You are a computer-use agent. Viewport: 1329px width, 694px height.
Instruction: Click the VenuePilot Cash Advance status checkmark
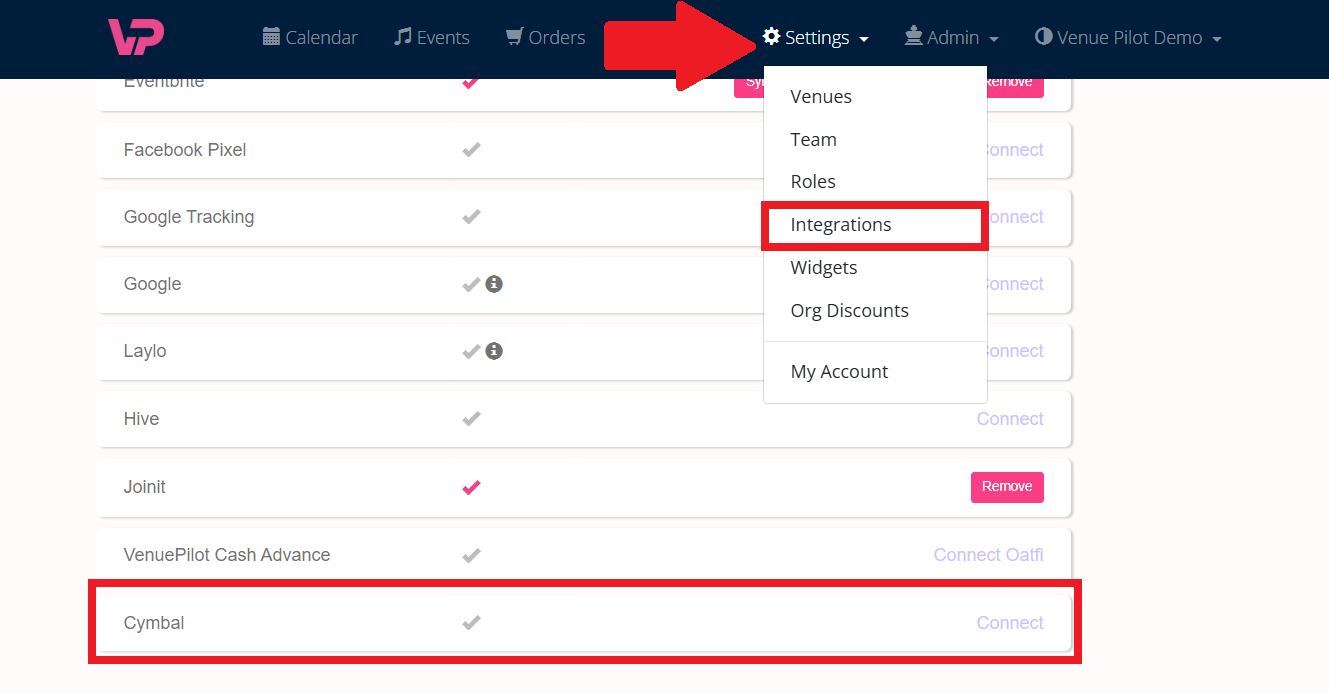(x=471, y=555)
